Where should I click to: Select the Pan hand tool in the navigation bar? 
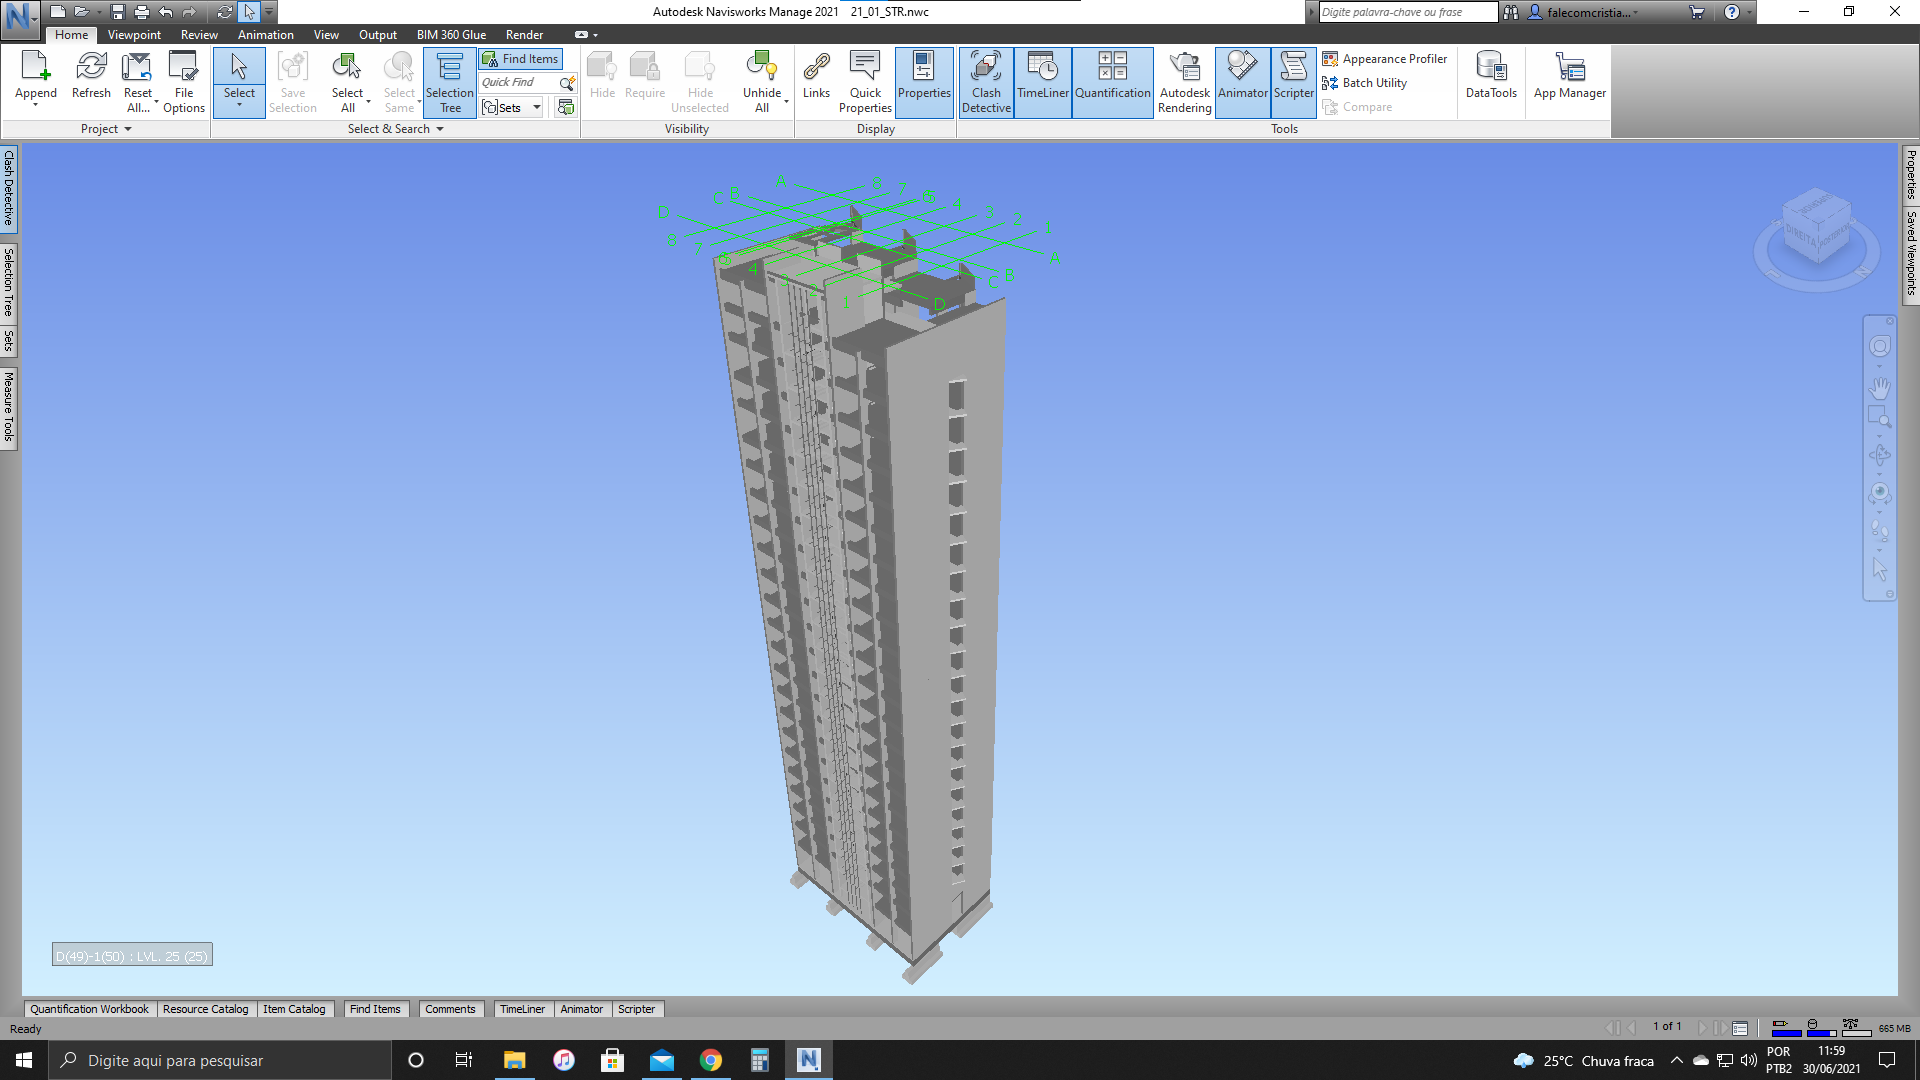point(1880,387)
